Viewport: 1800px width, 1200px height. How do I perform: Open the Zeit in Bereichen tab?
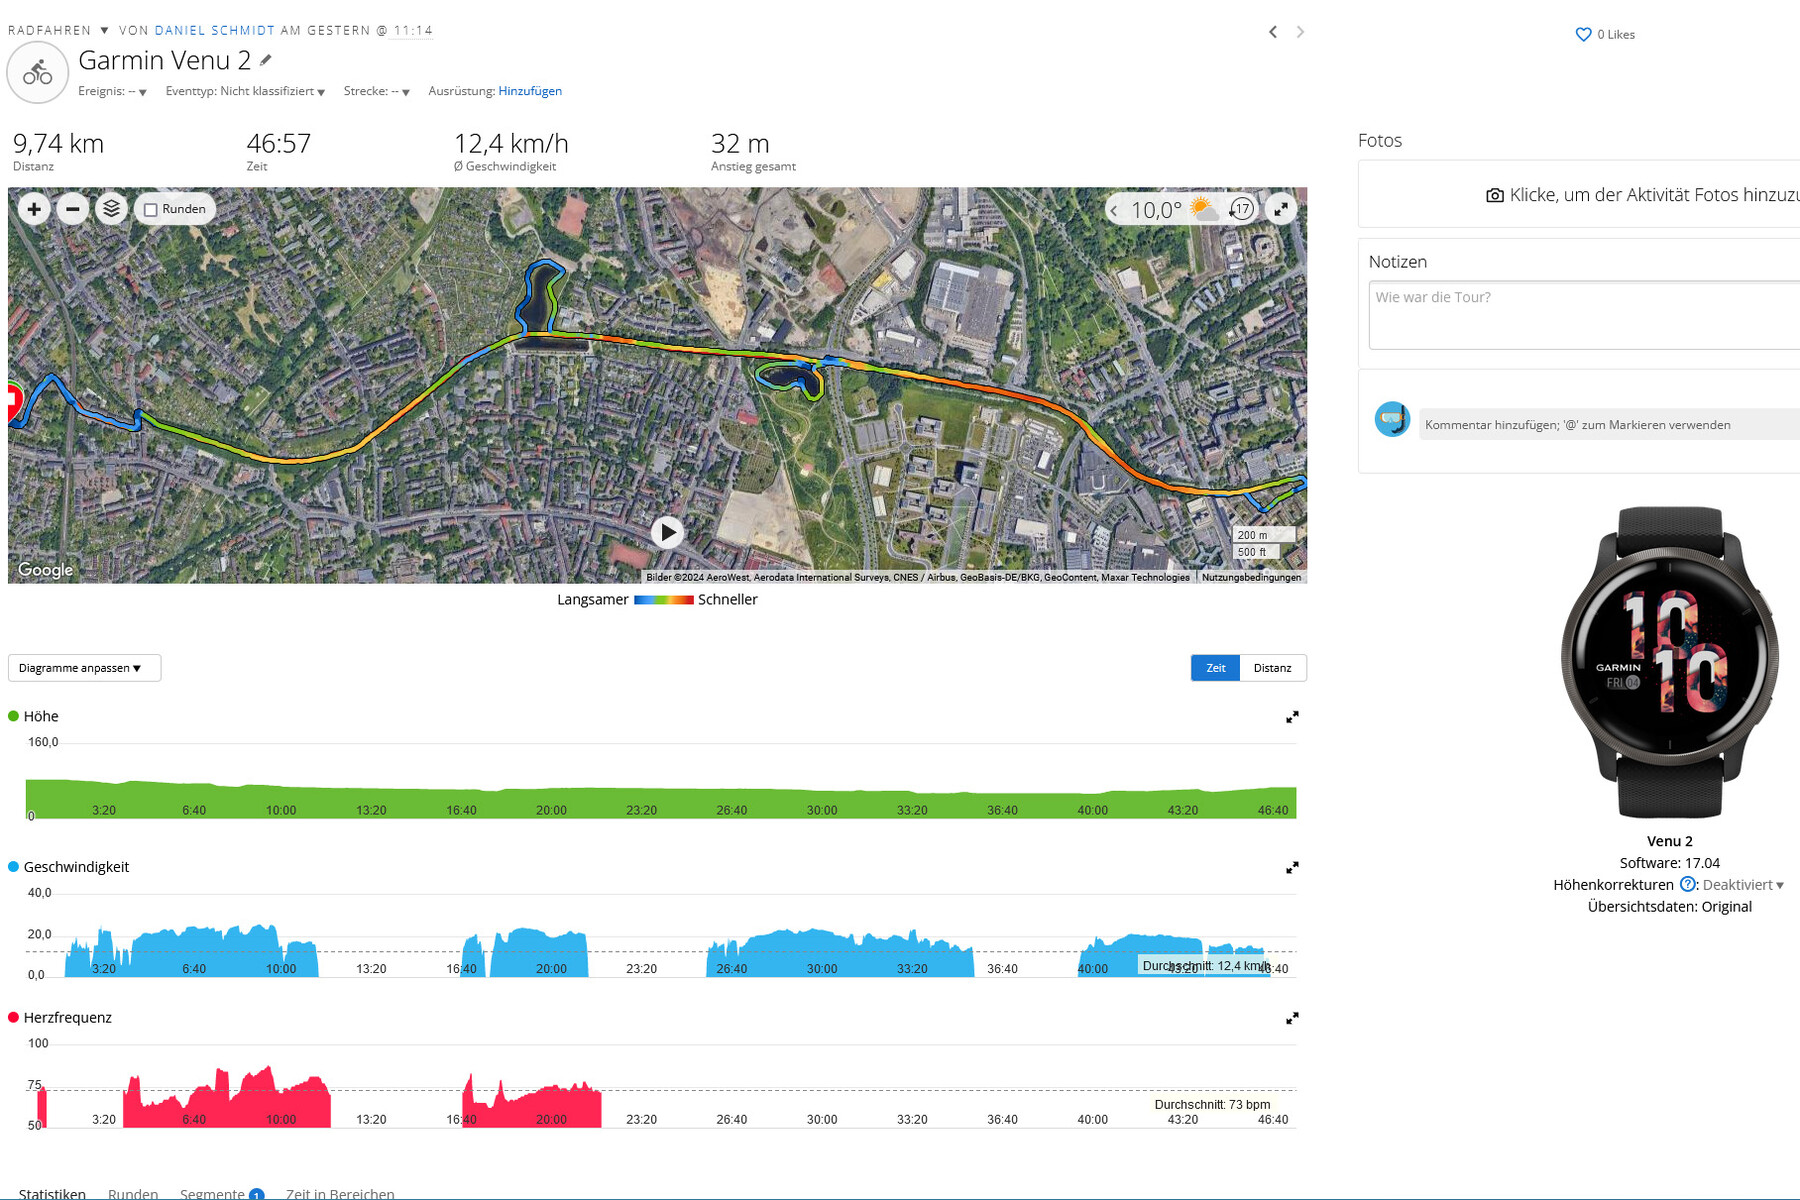tap(340, 1193)
